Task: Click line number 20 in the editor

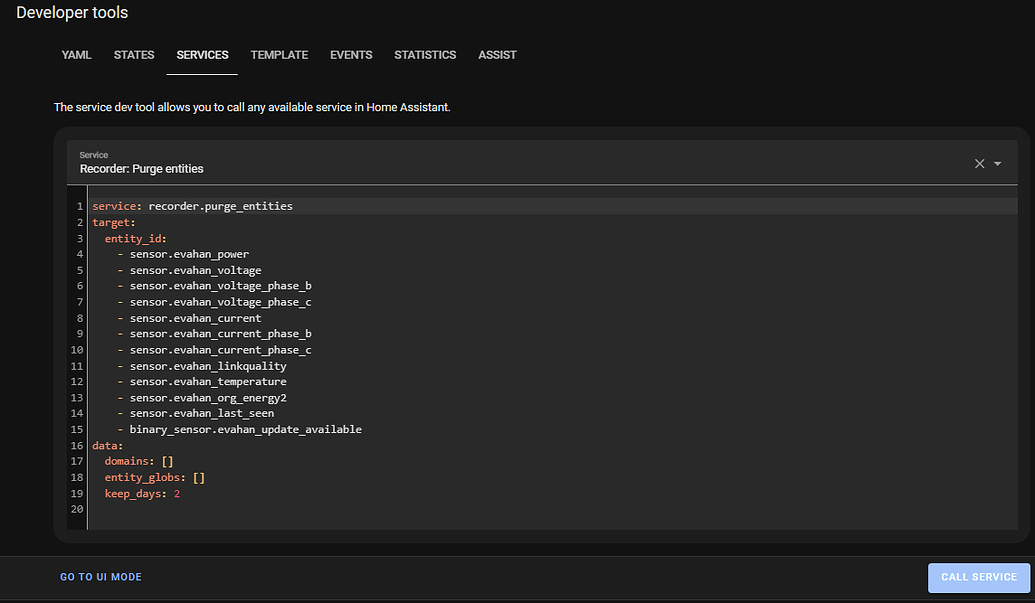Action: click(76, 509)
